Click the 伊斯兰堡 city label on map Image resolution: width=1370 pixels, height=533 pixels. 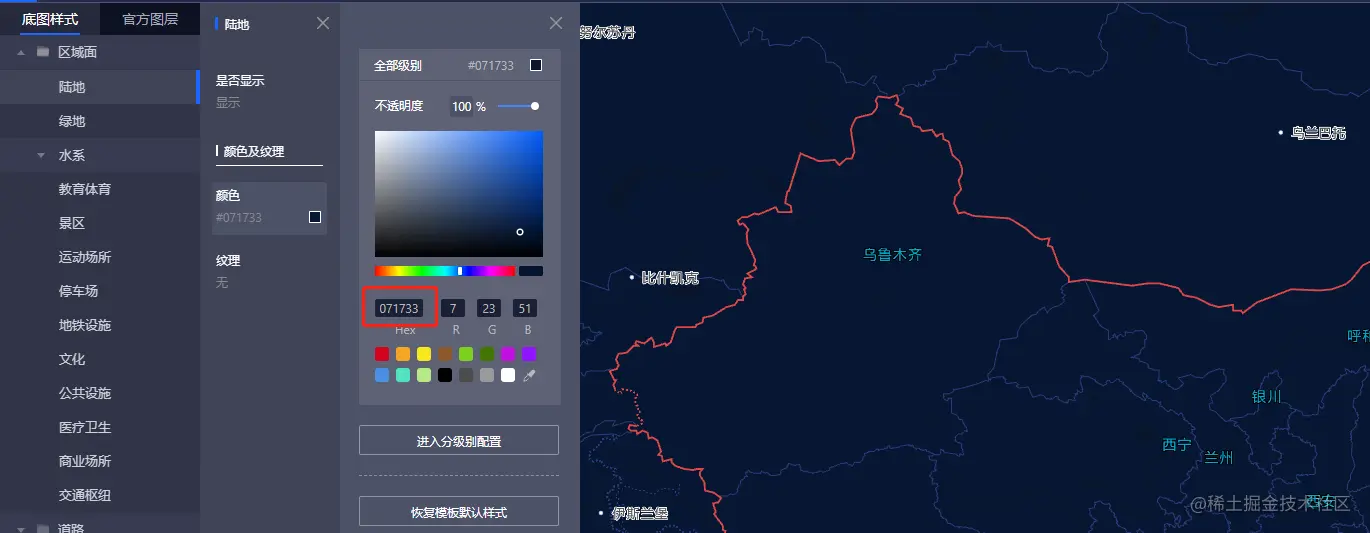click(640, 513)
